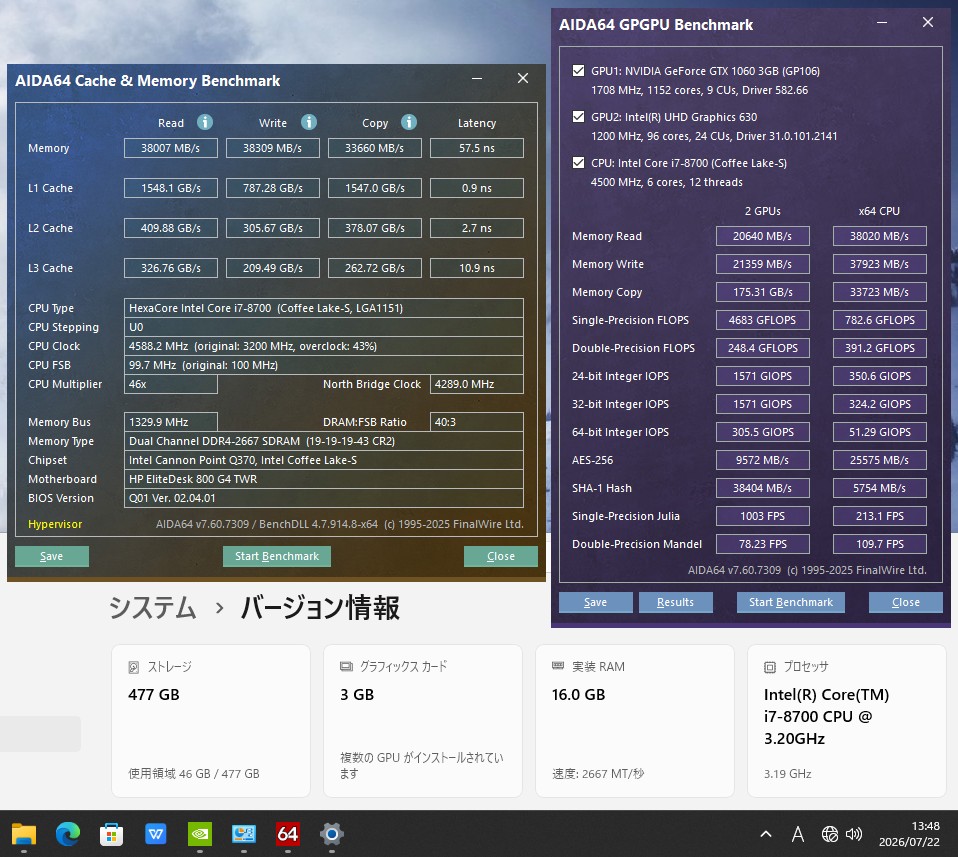Viewport: 958px width, 857px height.
Task: Open the blue W app on taskbar
Action: 156,834
